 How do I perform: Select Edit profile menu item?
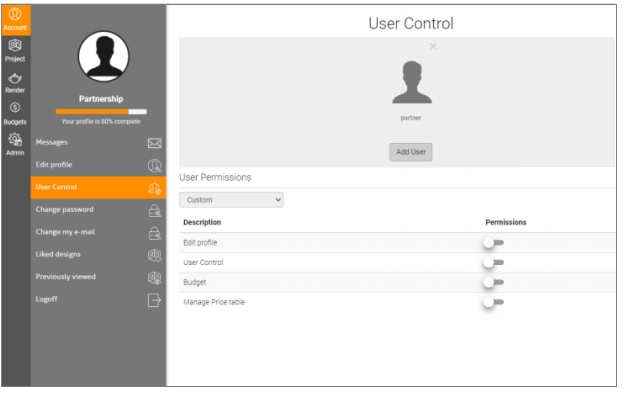(99, 165)
